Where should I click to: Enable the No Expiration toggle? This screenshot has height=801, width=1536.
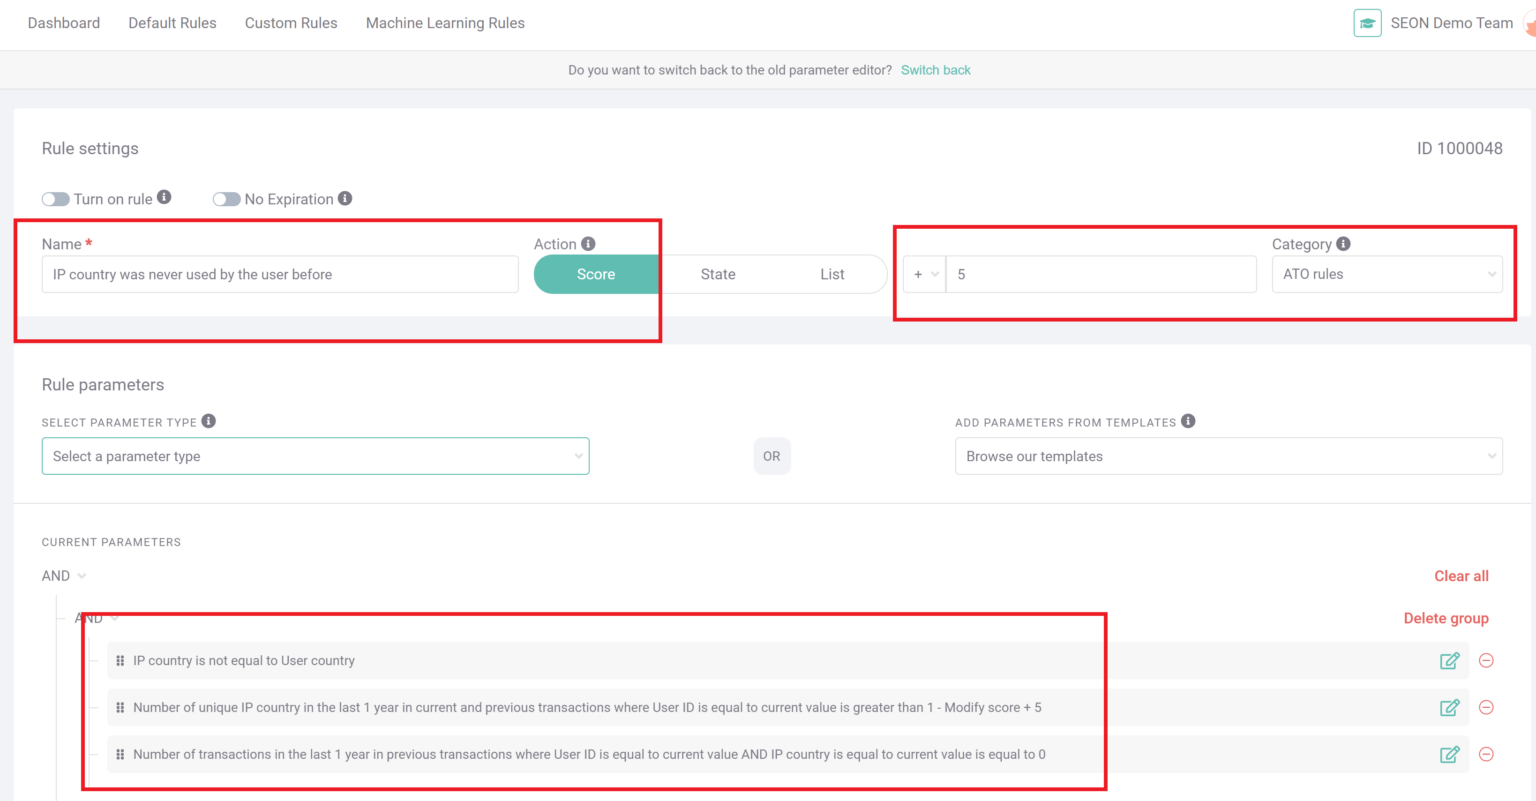tap(227, 198)
